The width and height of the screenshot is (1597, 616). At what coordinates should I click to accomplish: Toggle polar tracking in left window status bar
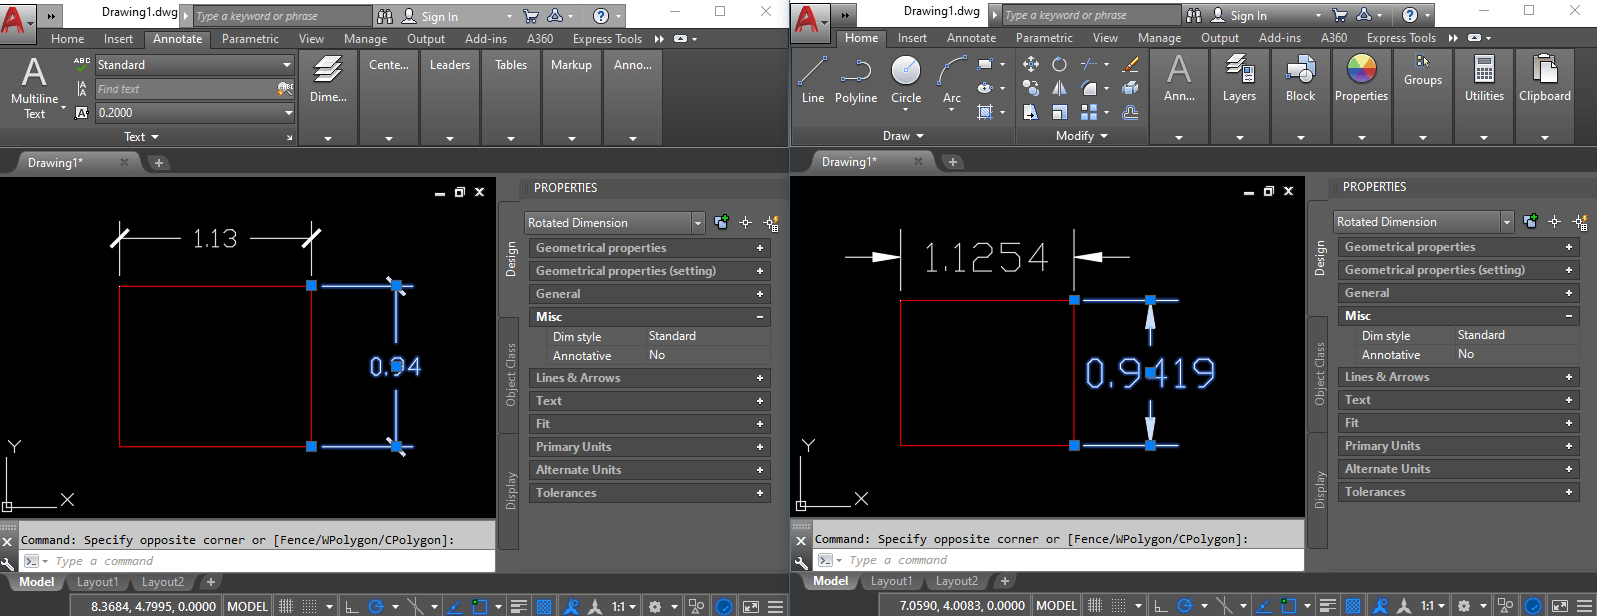376,606
